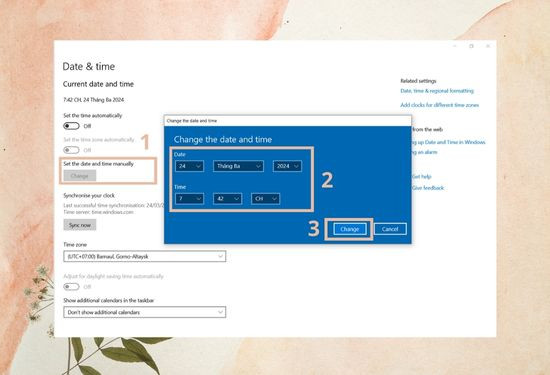Open the hour dropdown showing 7
The width and height of the screenshot is (550, 375).
point(189,199)
